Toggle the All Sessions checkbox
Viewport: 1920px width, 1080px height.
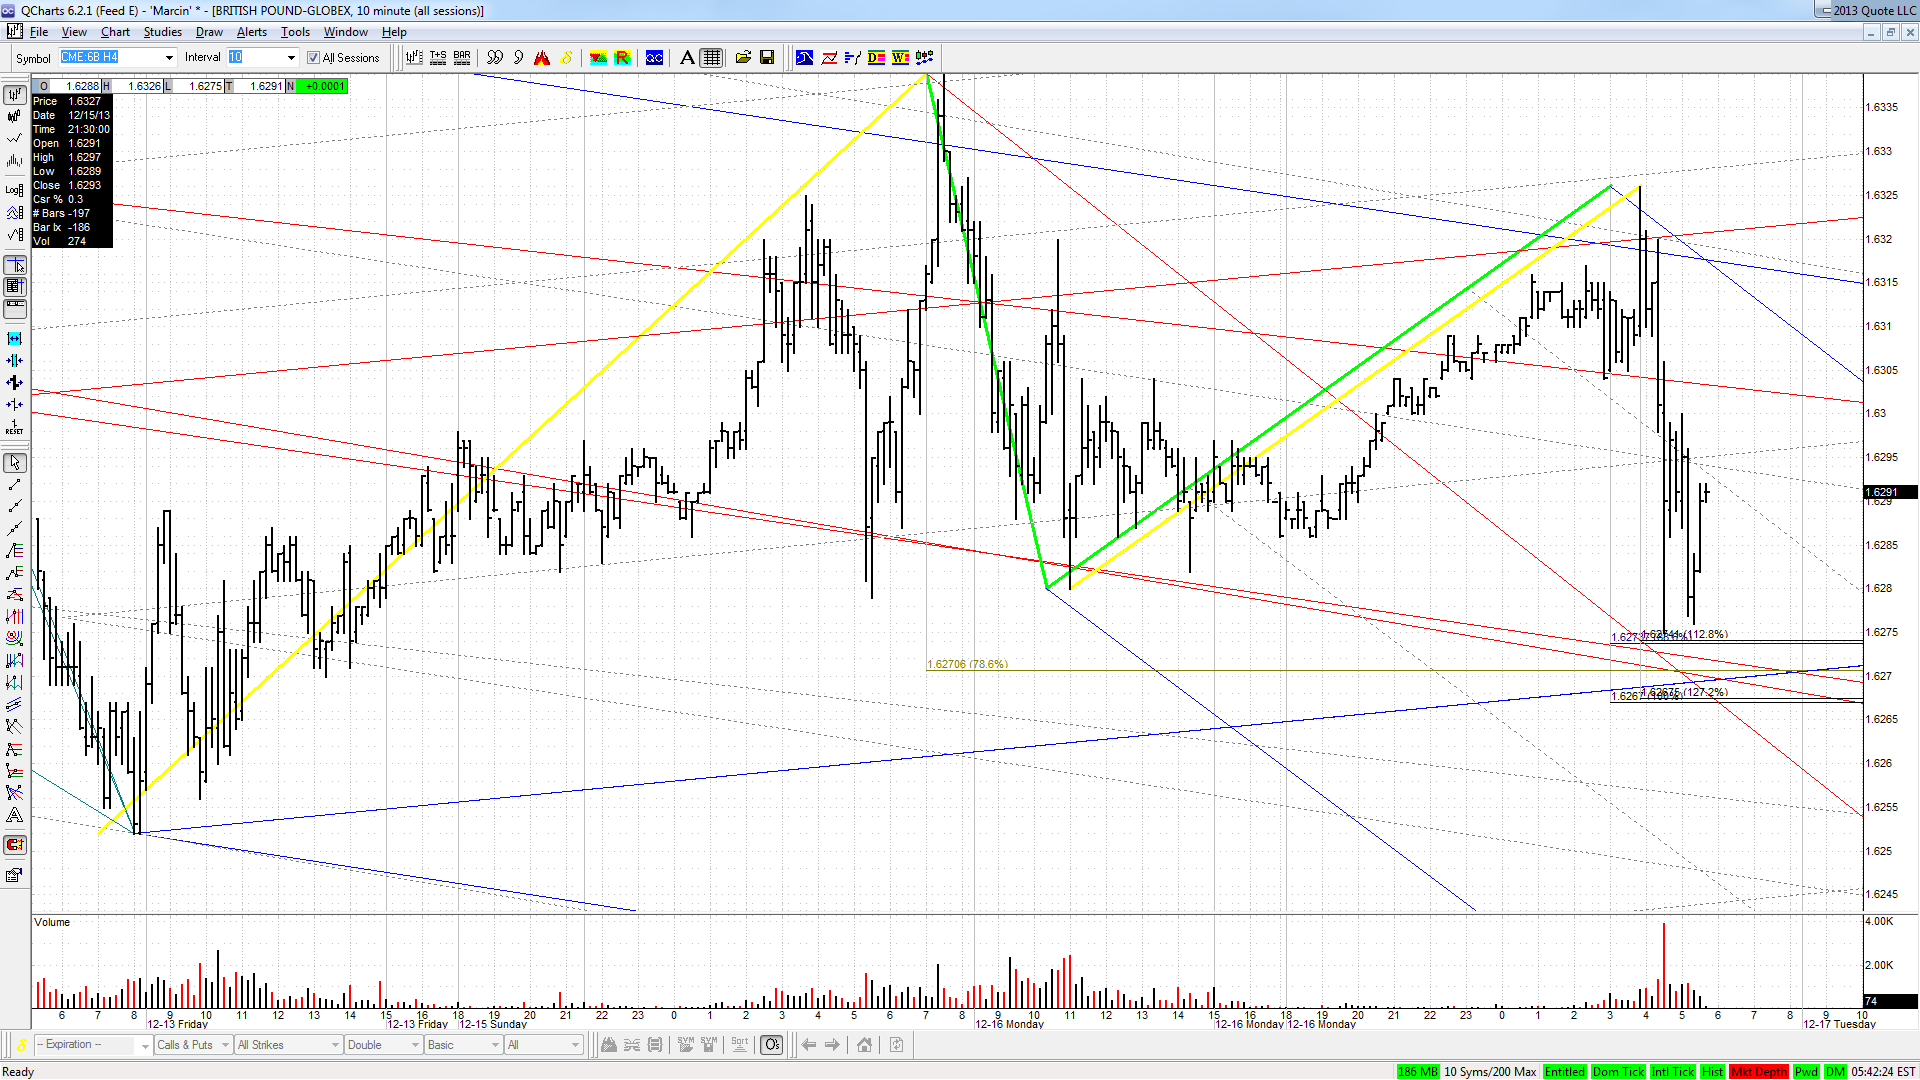[x=313, y=58]
